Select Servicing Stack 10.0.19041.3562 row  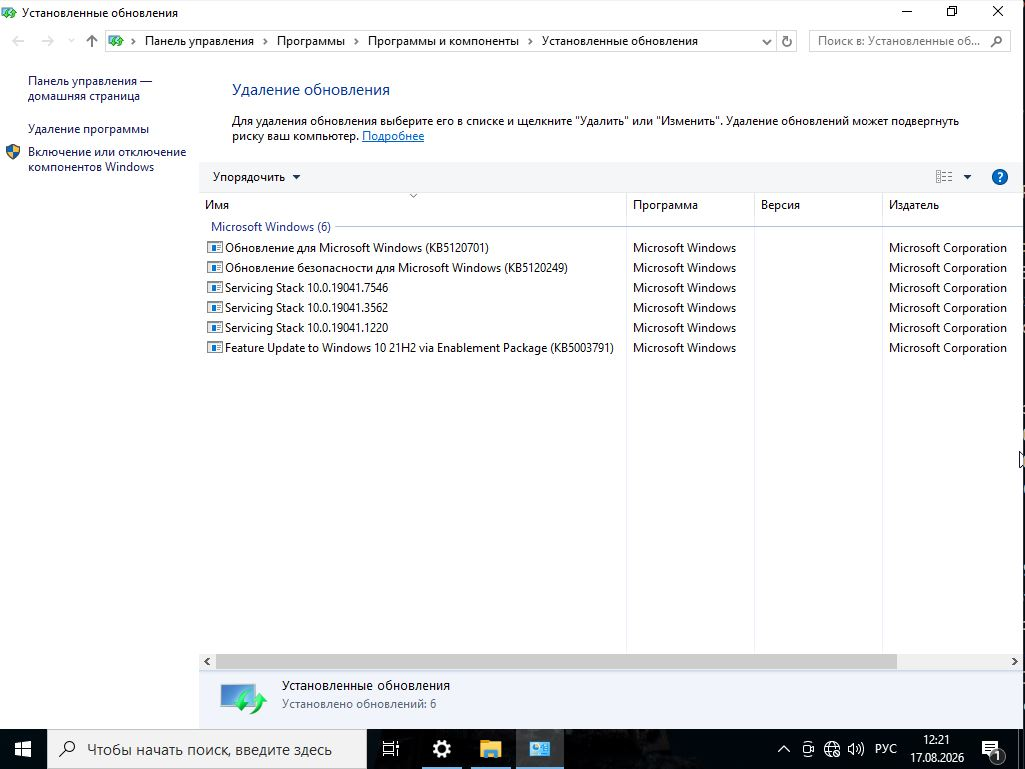(611, 307)
